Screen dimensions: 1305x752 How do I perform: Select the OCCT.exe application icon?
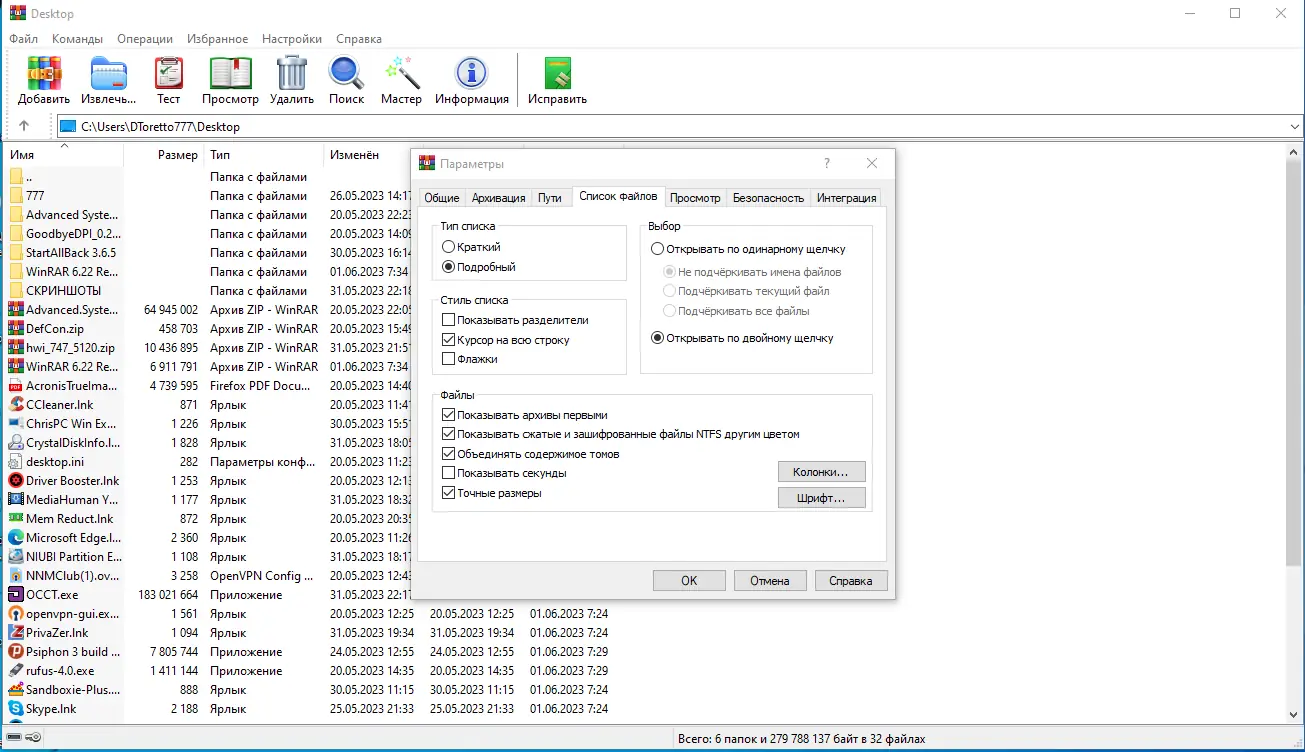16,595
